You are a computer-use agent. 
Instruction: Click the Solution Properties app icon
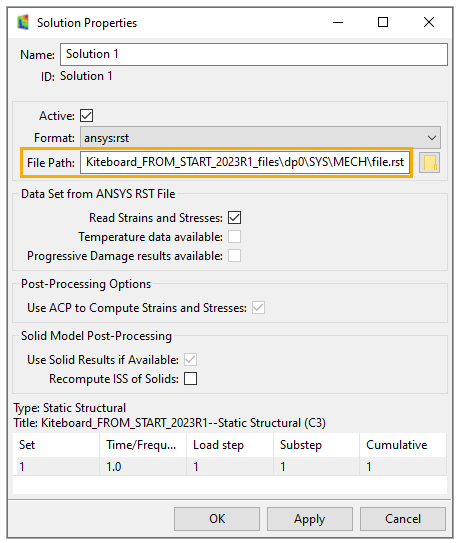(x=23, y=23)
